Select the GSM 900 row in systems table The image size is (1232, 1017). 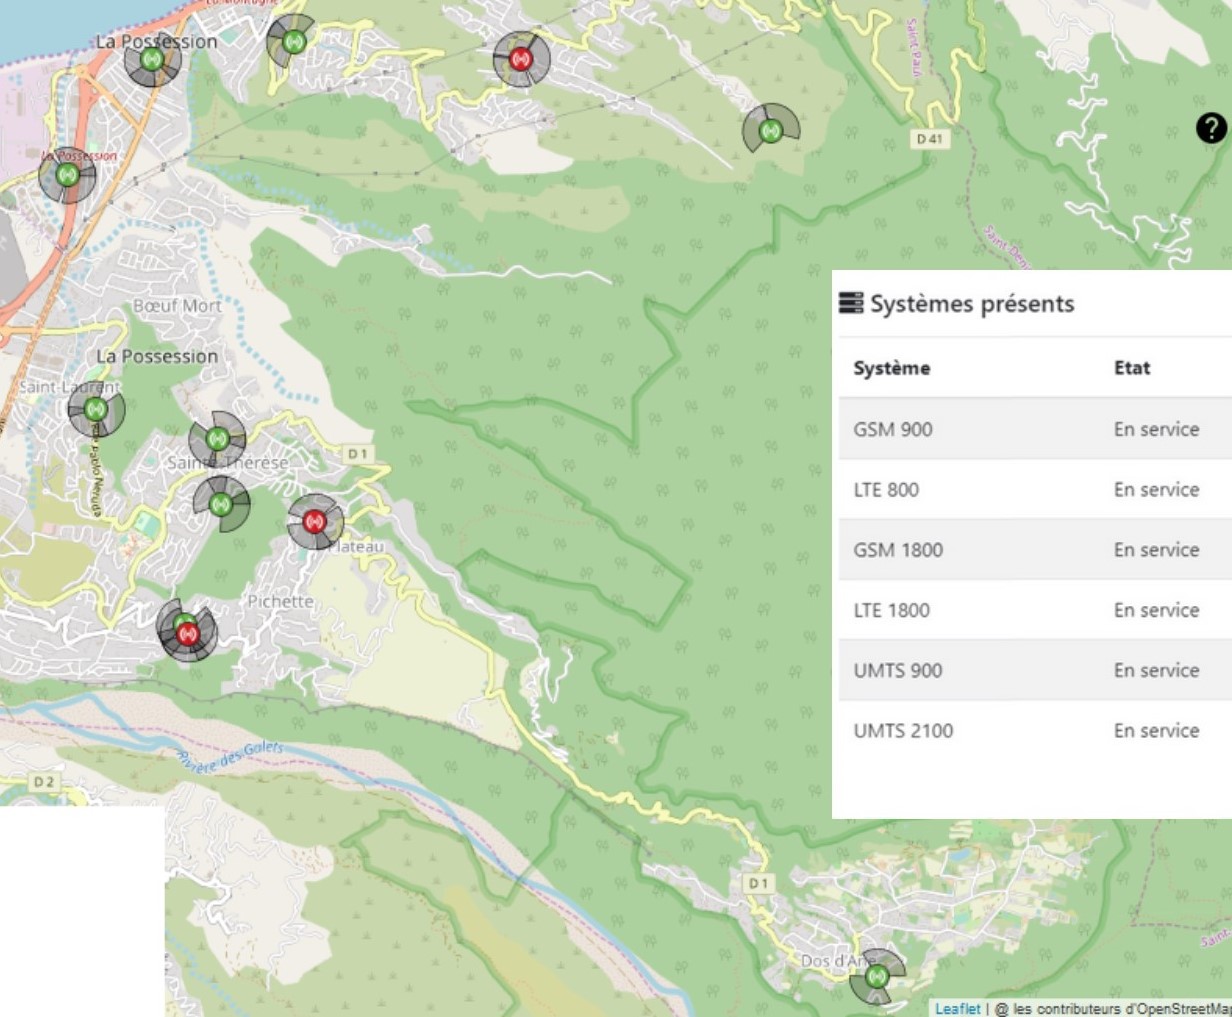pos(1032,429)
